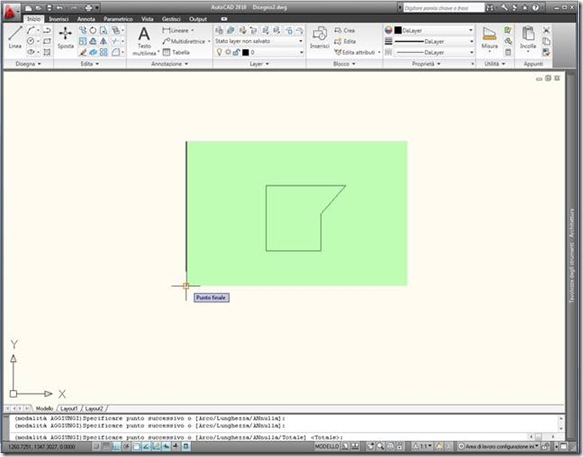
Task: Expand the Annotazione panel
Action: click(x=170, y=64)
